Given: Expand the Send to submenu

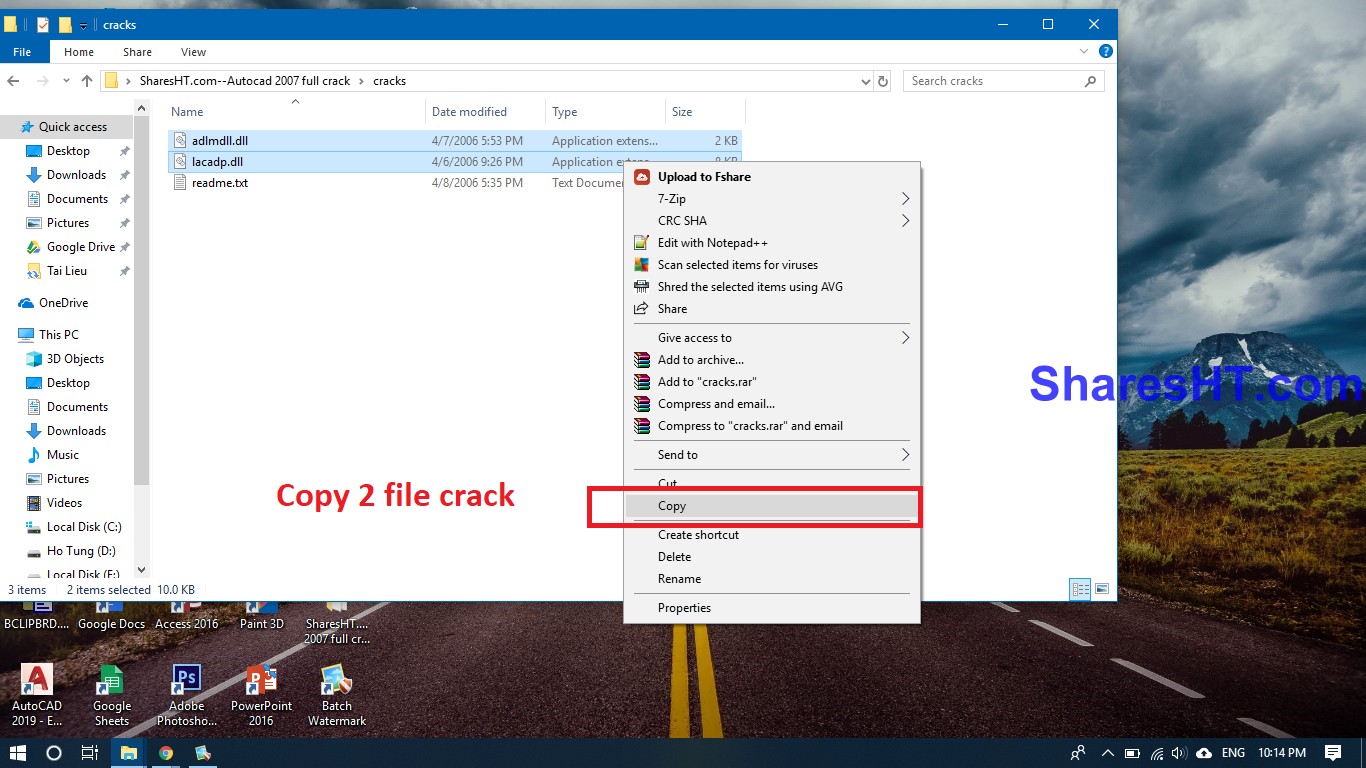Looking at the screenshot, I should click(x=905, y=455).
